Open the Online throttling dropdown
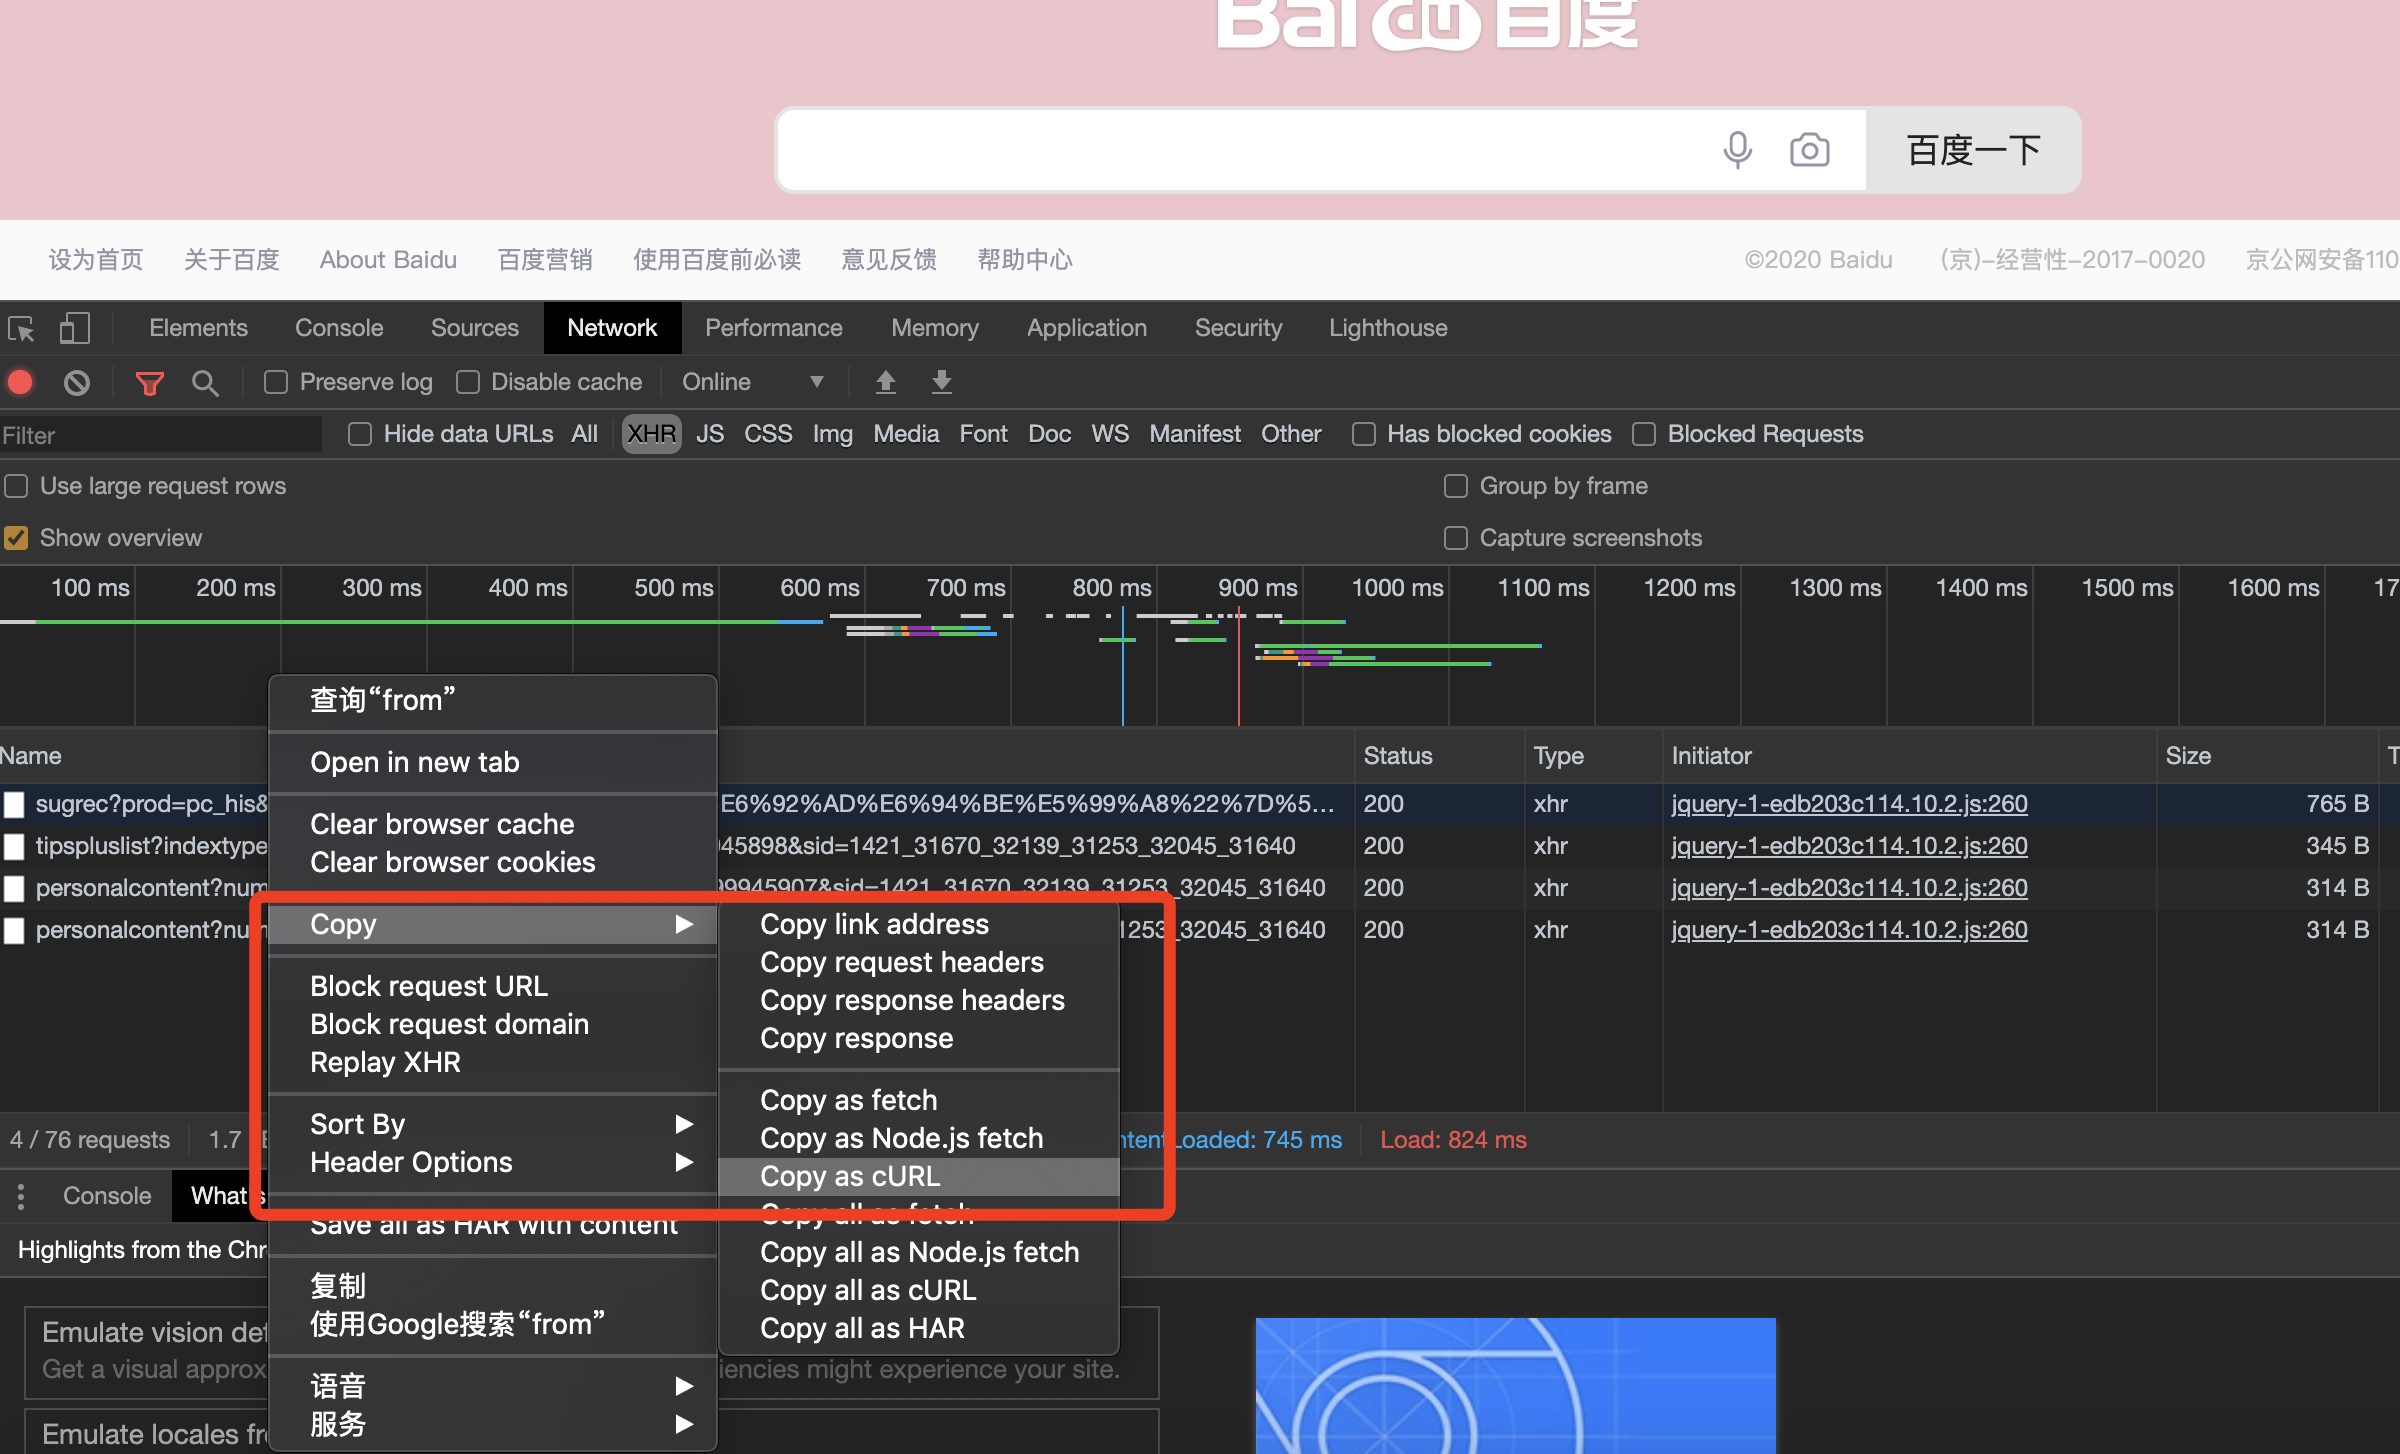2400x1454 pixels. pos(752,382)
